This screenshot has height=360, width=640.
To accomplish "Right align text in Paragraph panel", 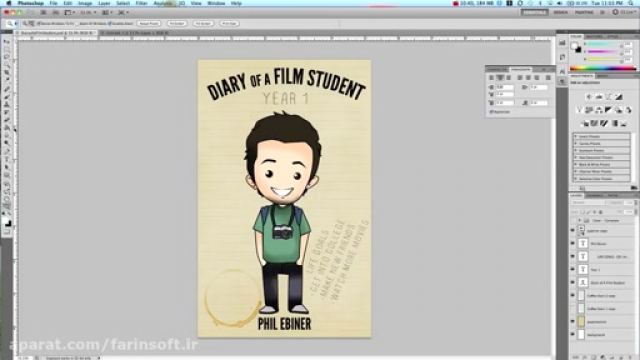I will pyautogui.click(x=509, y=78).
